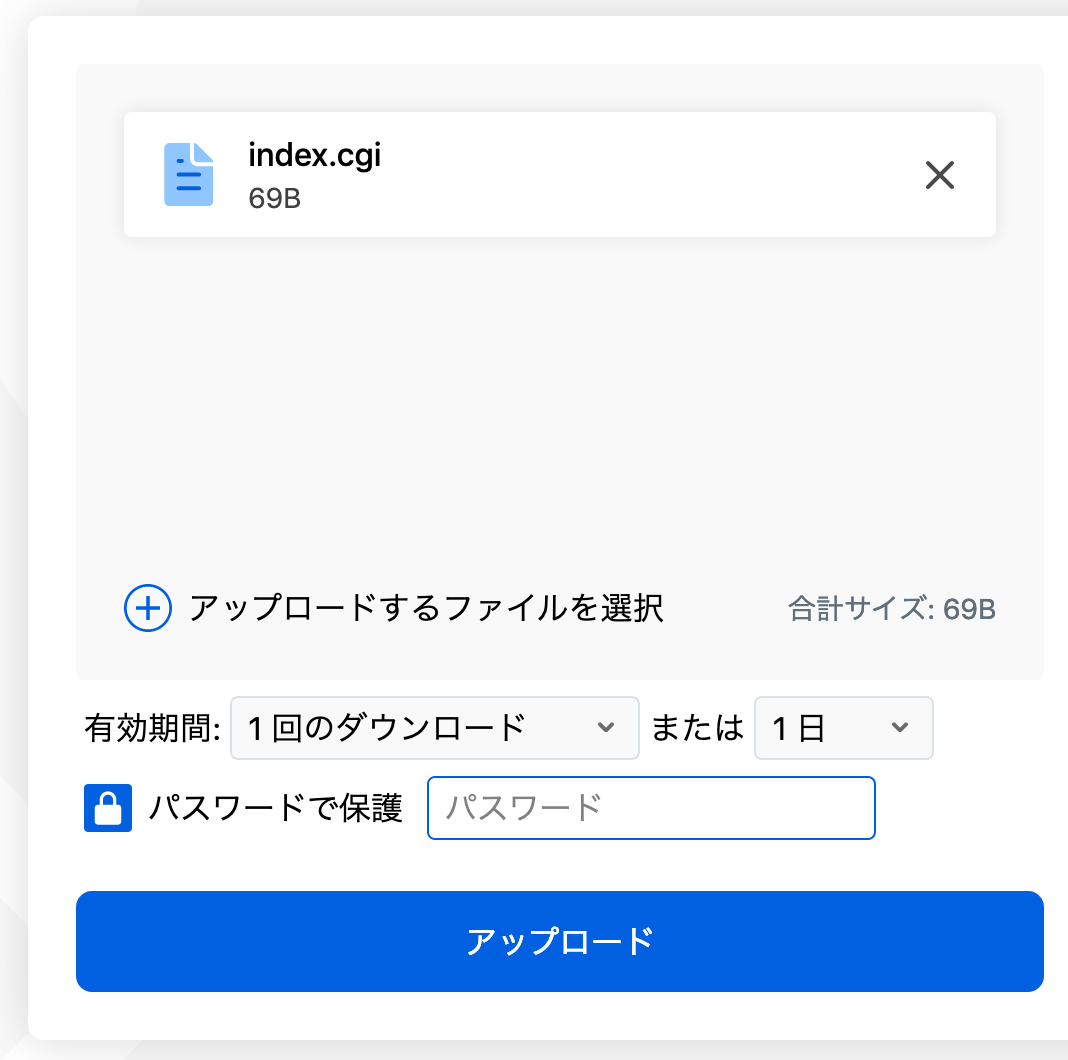The width and height of the screenshot is (1068, 1060).
Task: Click the index.cgi file name
Action: 315,156
